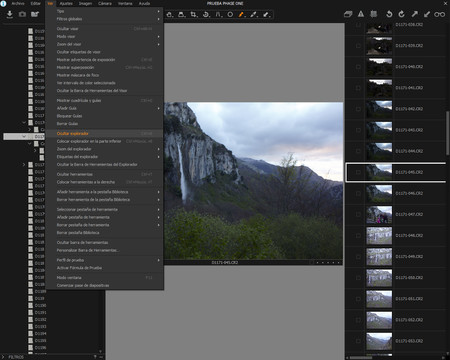Click the browser vertical scrollbar
This screenshot has height=360, width=450.
tap(448, 133)
